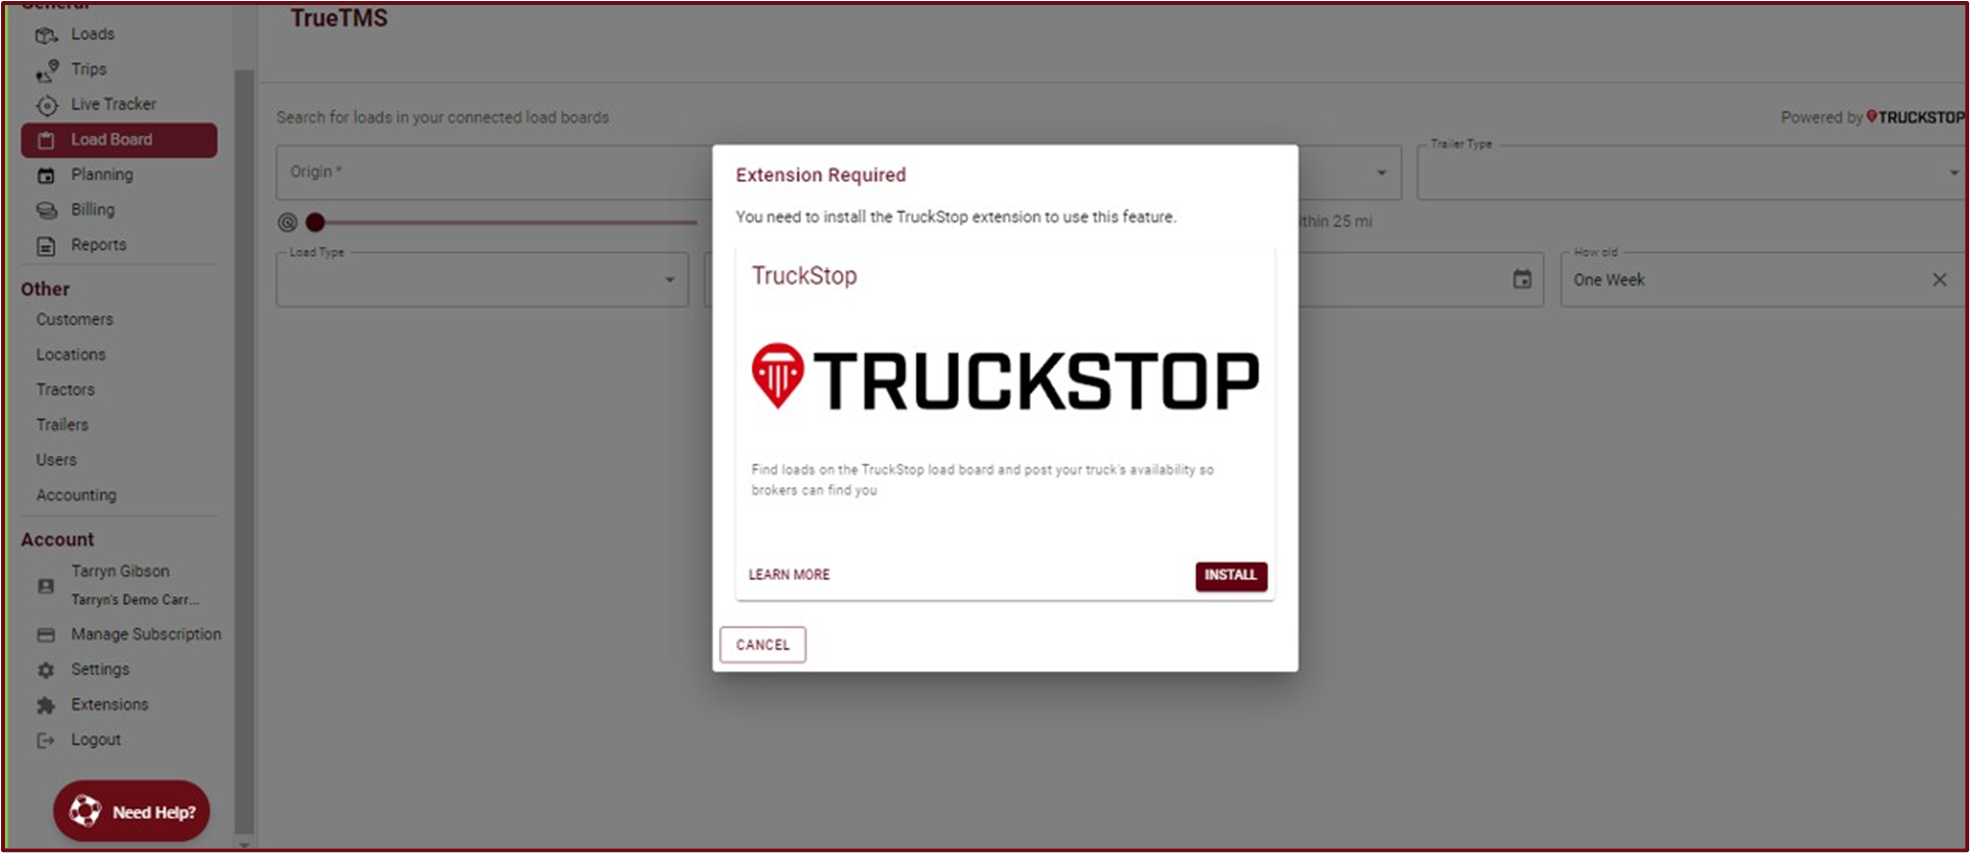1970x853 pixels.
Task: Click the Powered by Truckstop logo
Action: (1915, 117)
